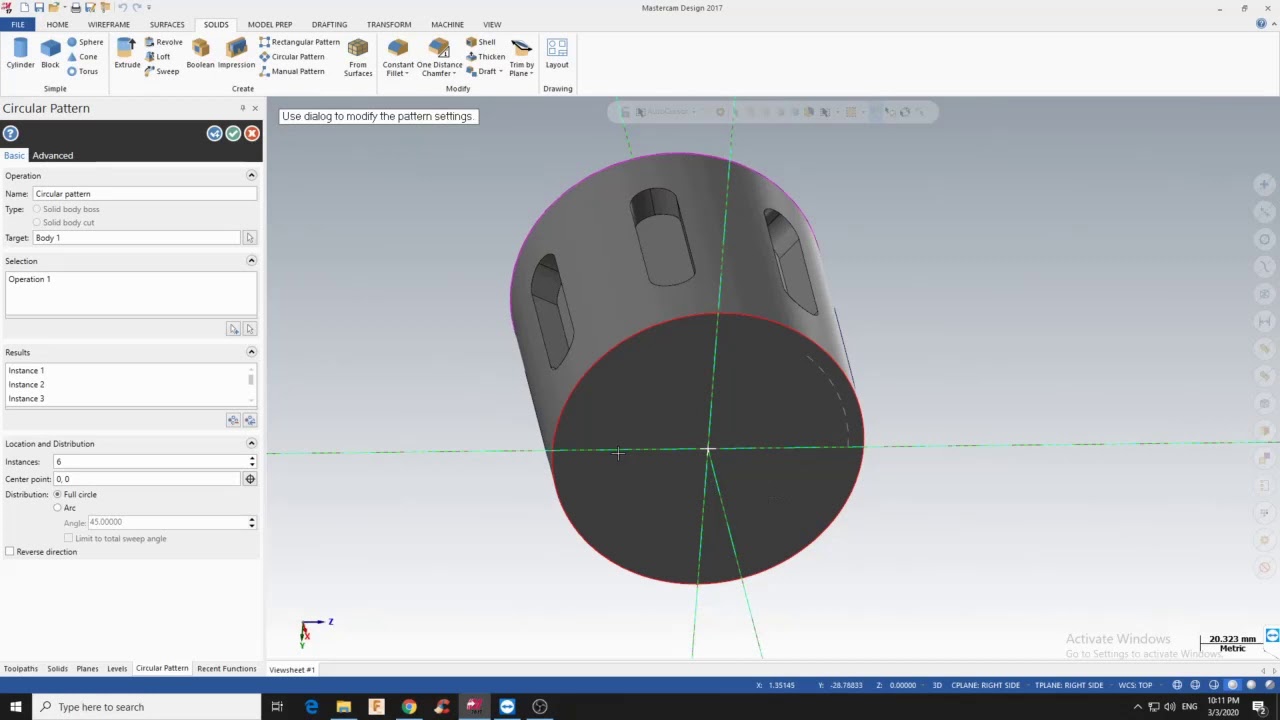Apply the Shell tool
This screenshot has height=720, width=1280.
coord(481,42)
